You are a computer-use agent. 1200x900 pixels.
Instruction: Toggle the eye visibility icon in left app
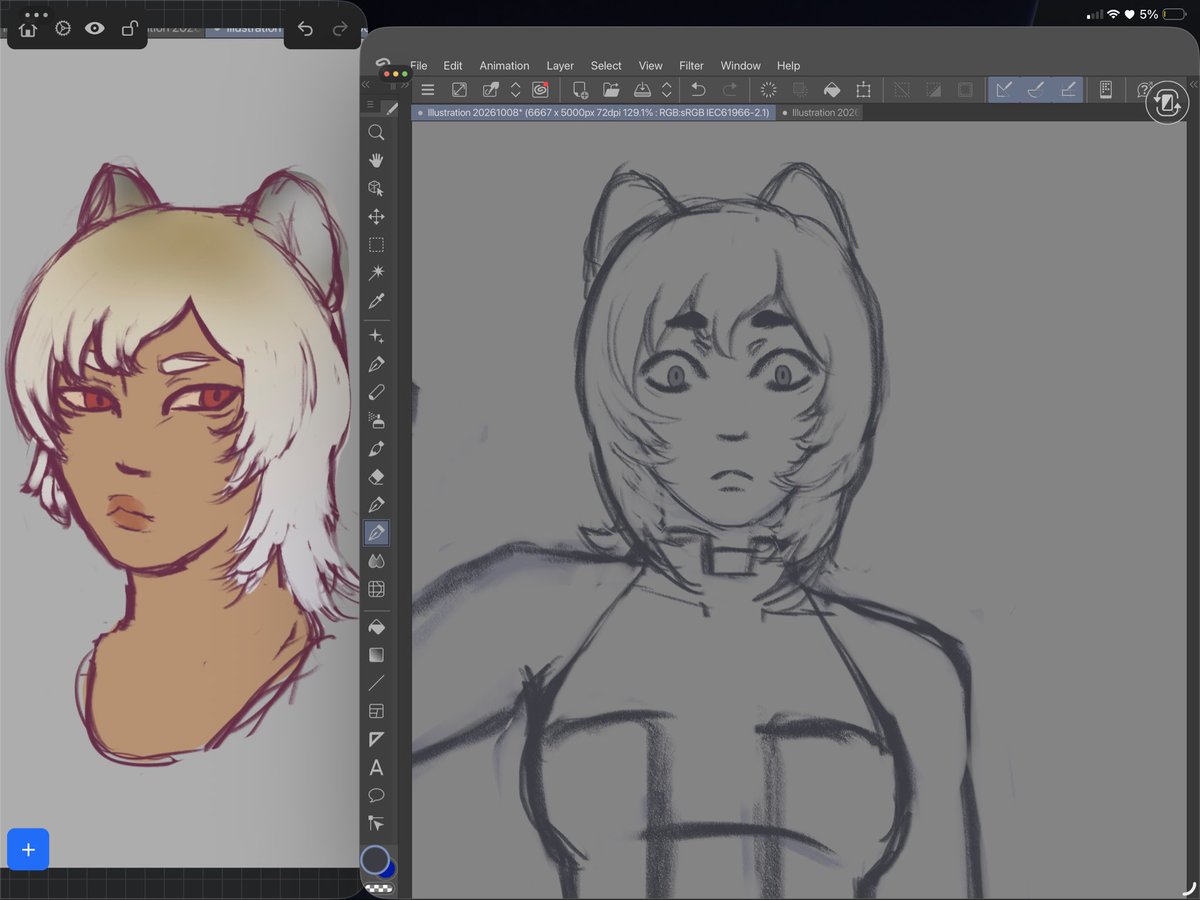[95, 29]
